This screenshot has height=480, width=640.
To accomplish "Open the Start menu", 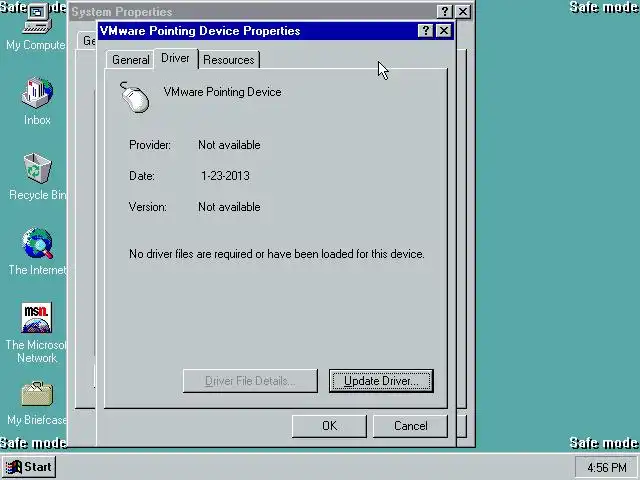I will click(x=29, y=467).
